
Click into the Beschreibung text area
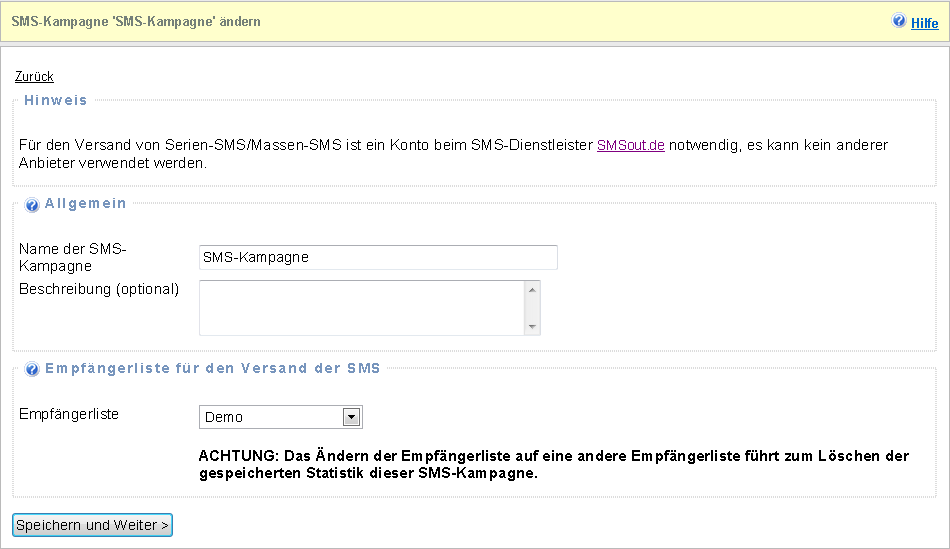click(362, 307)
